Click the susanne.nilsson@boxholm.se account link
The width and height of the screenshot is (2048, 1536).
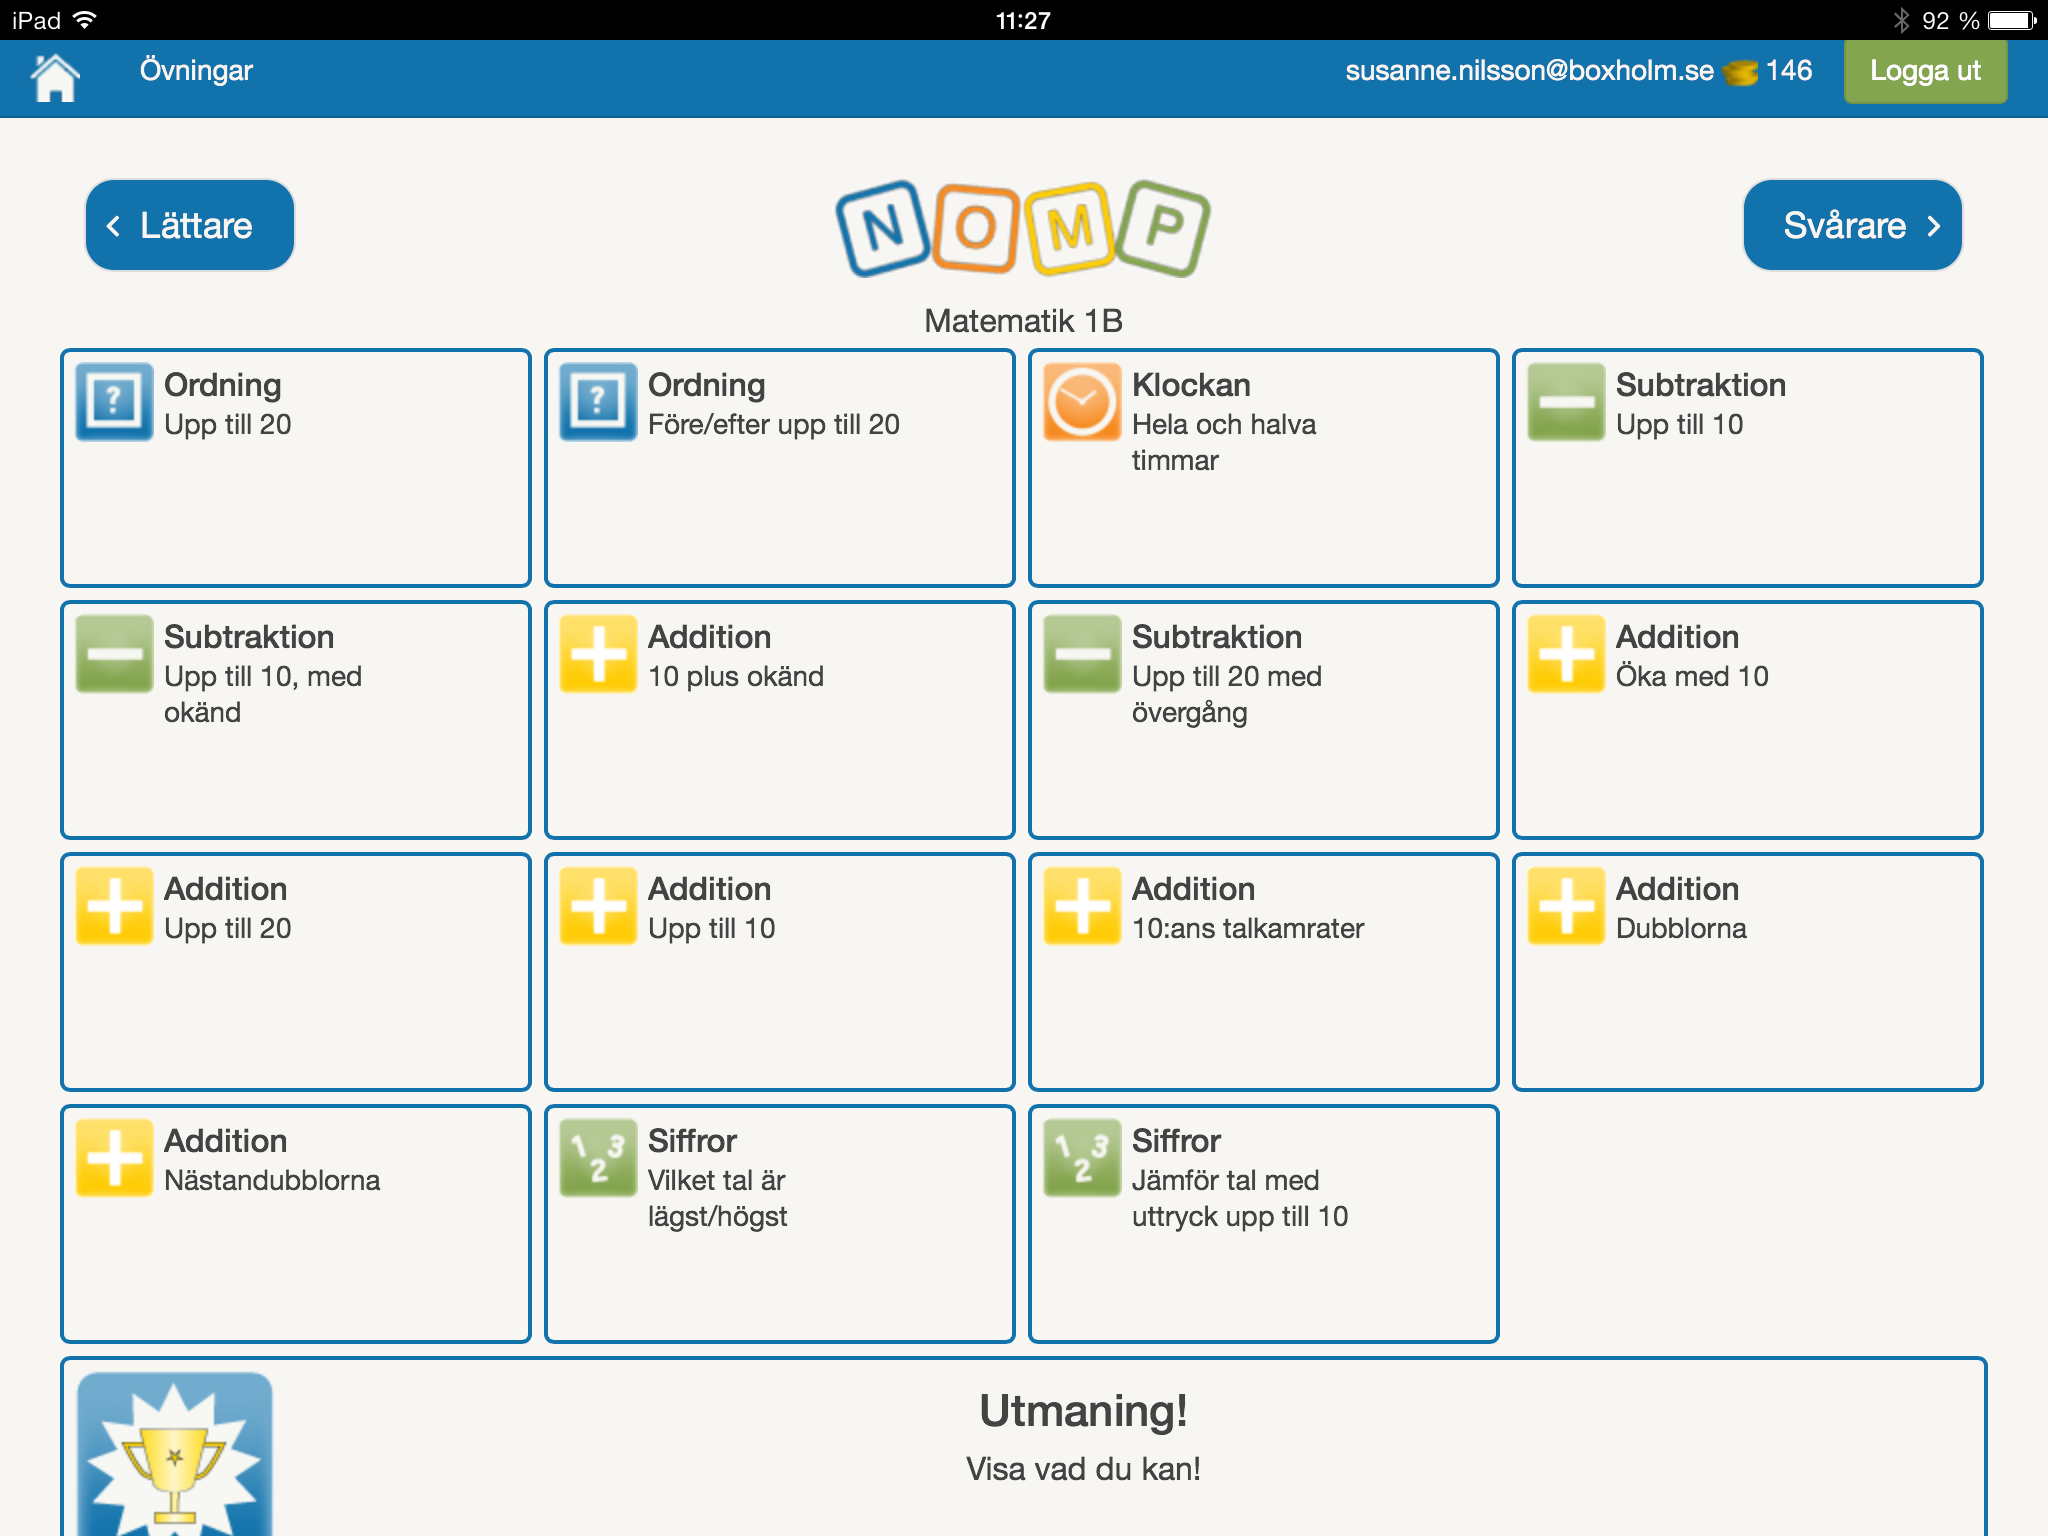[x=1529, y=71]
